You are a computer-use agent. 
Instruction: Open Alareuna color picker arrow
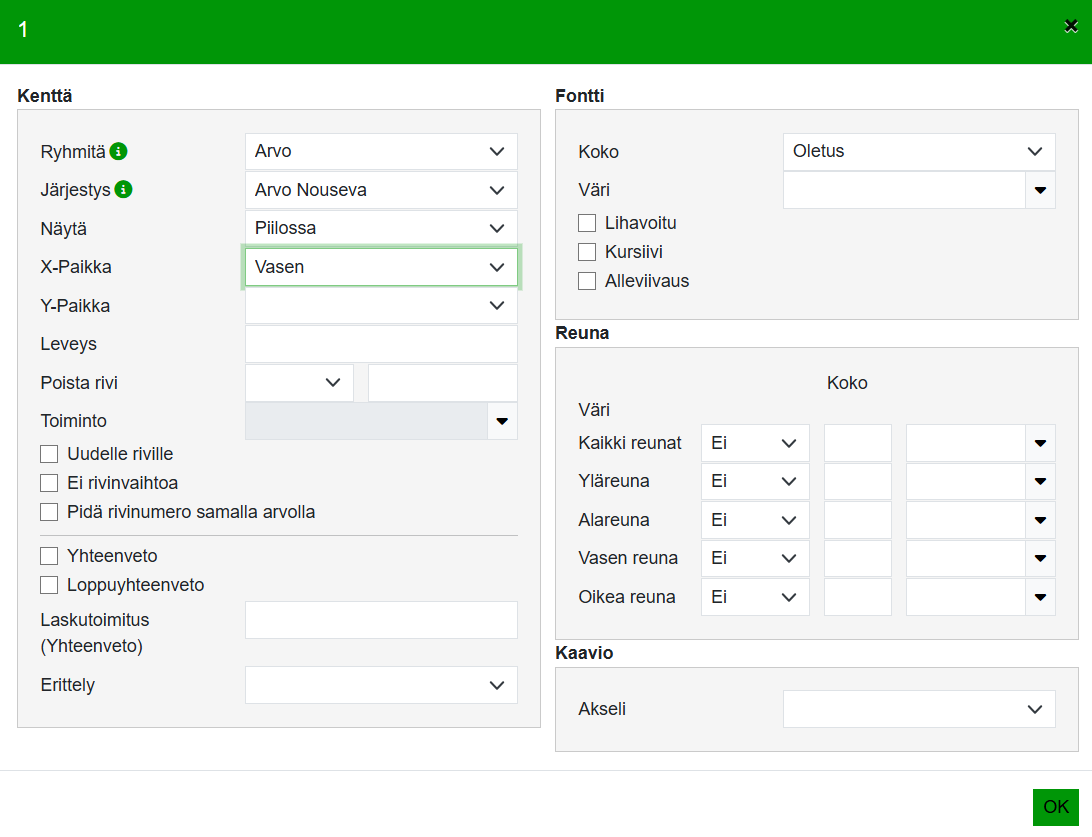tap(1040, 520)
